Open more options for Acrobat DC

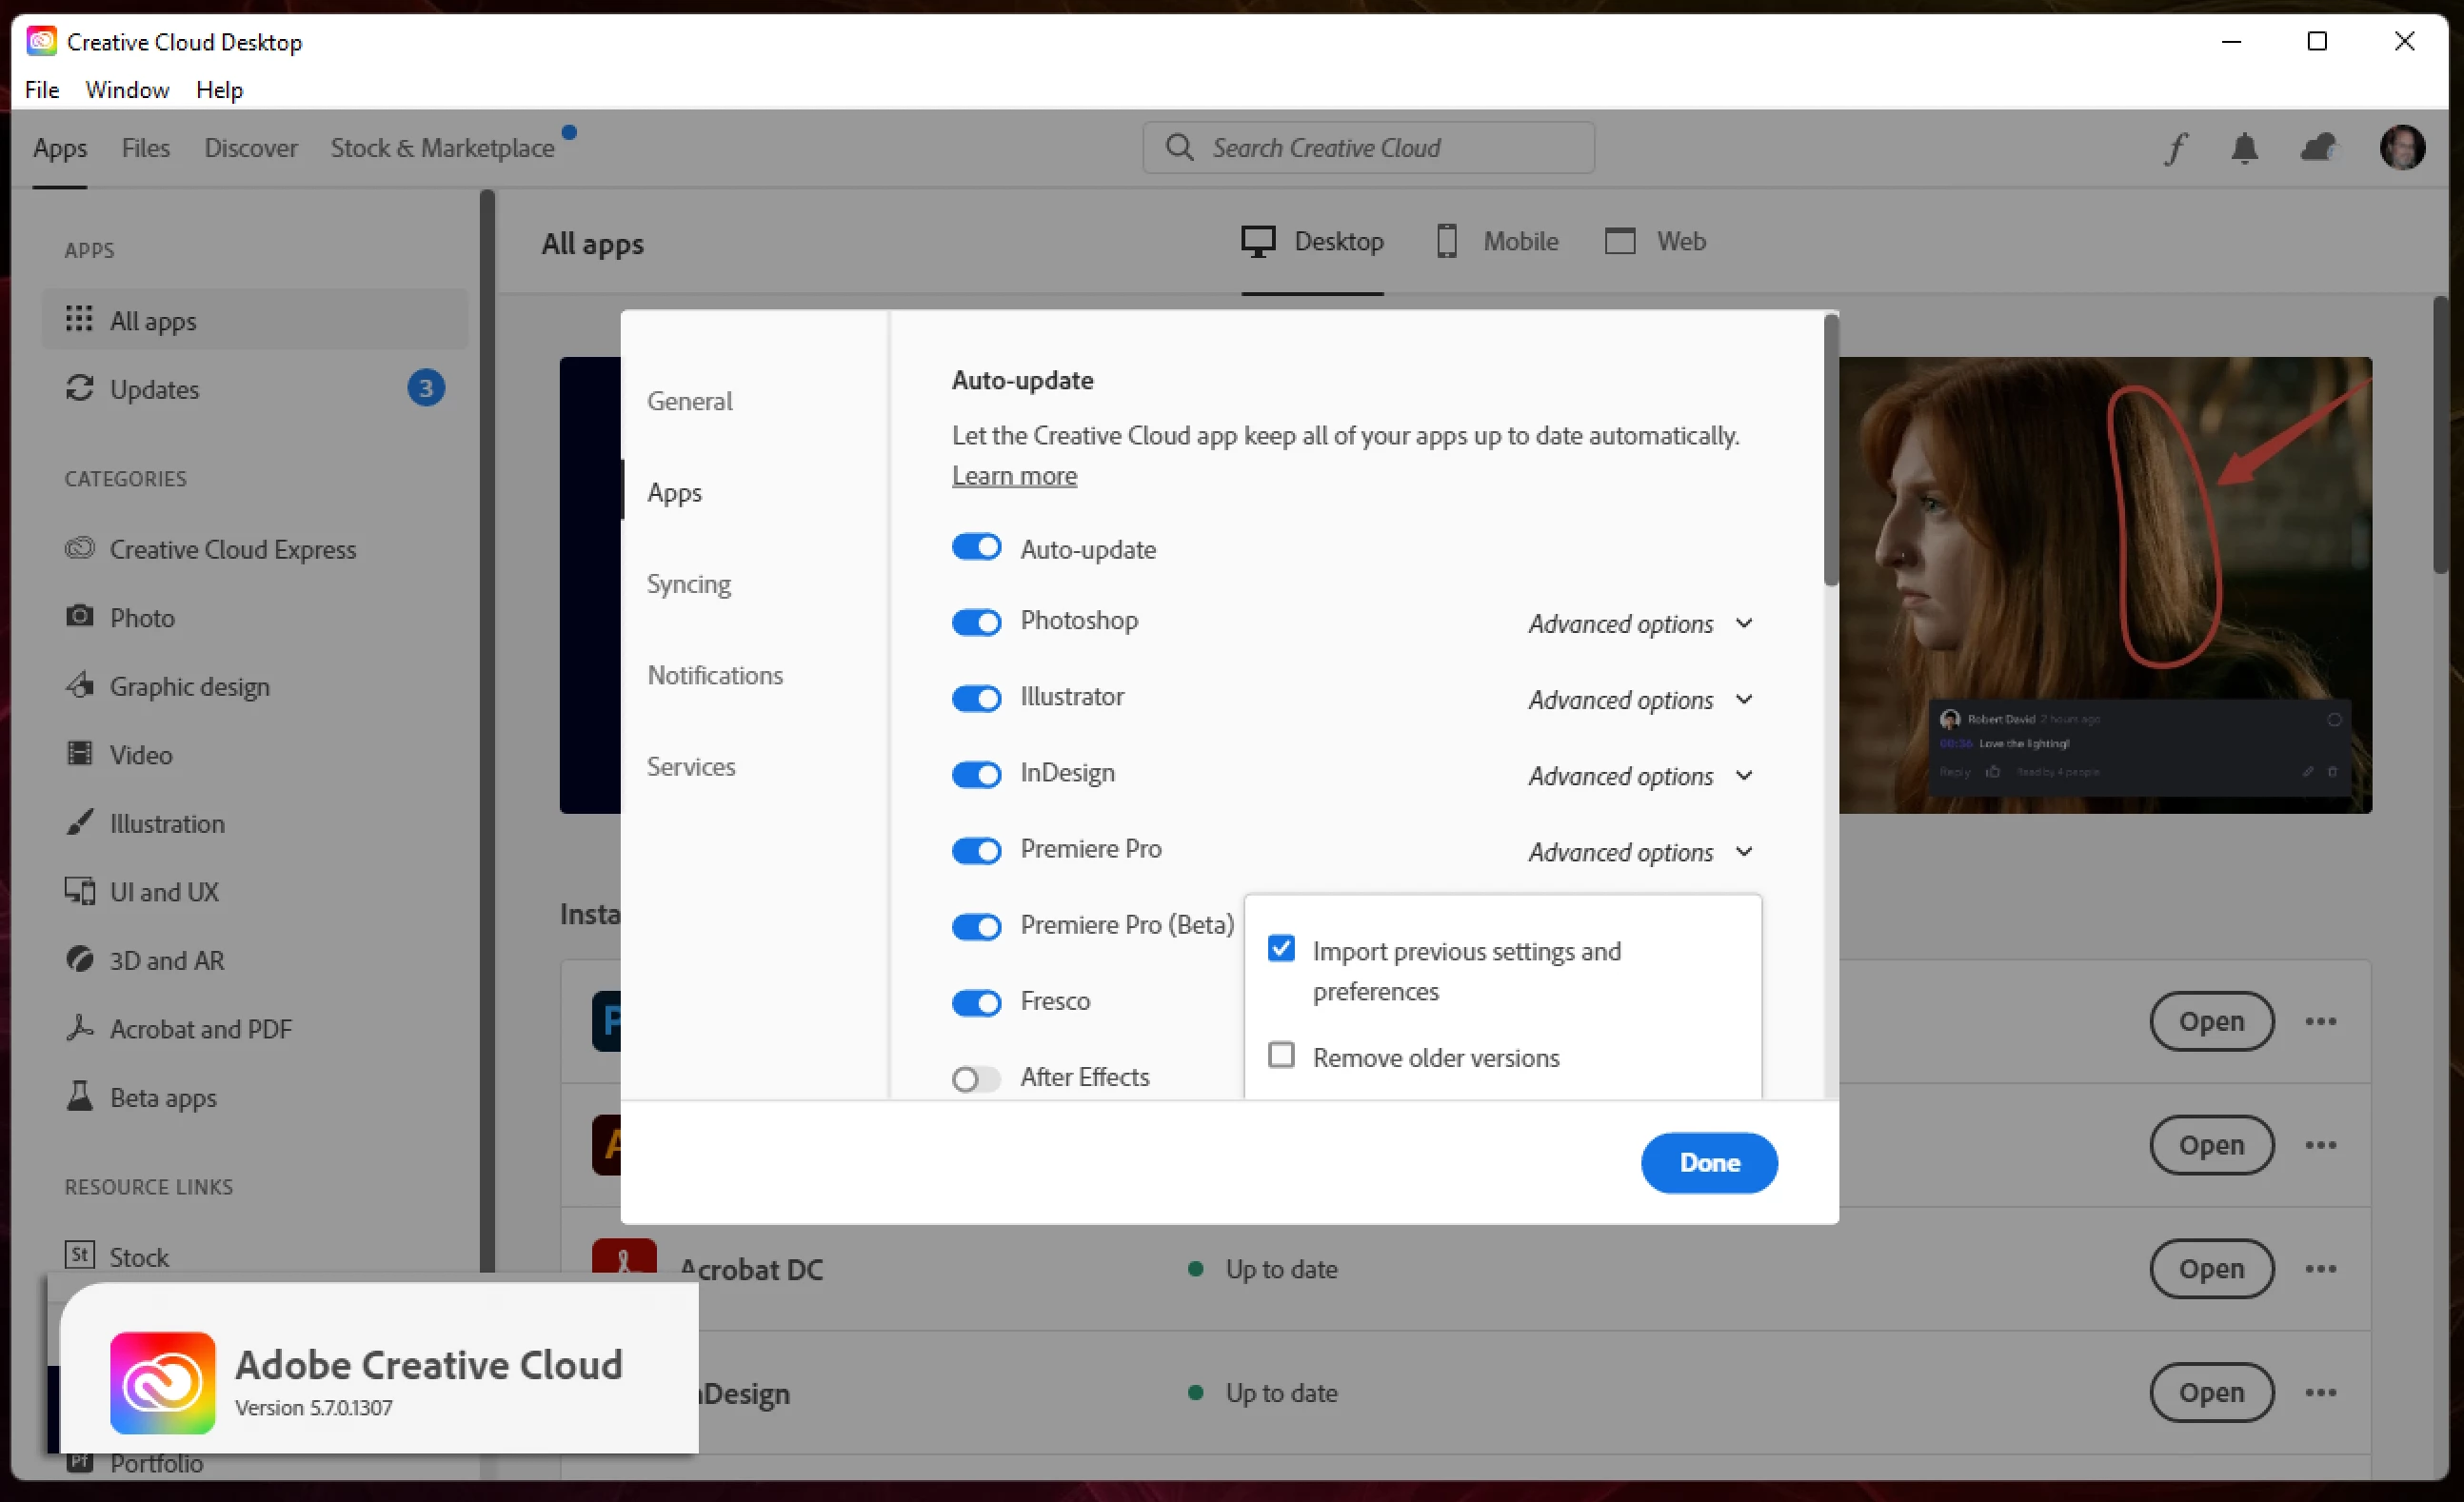(2321, 1268)
